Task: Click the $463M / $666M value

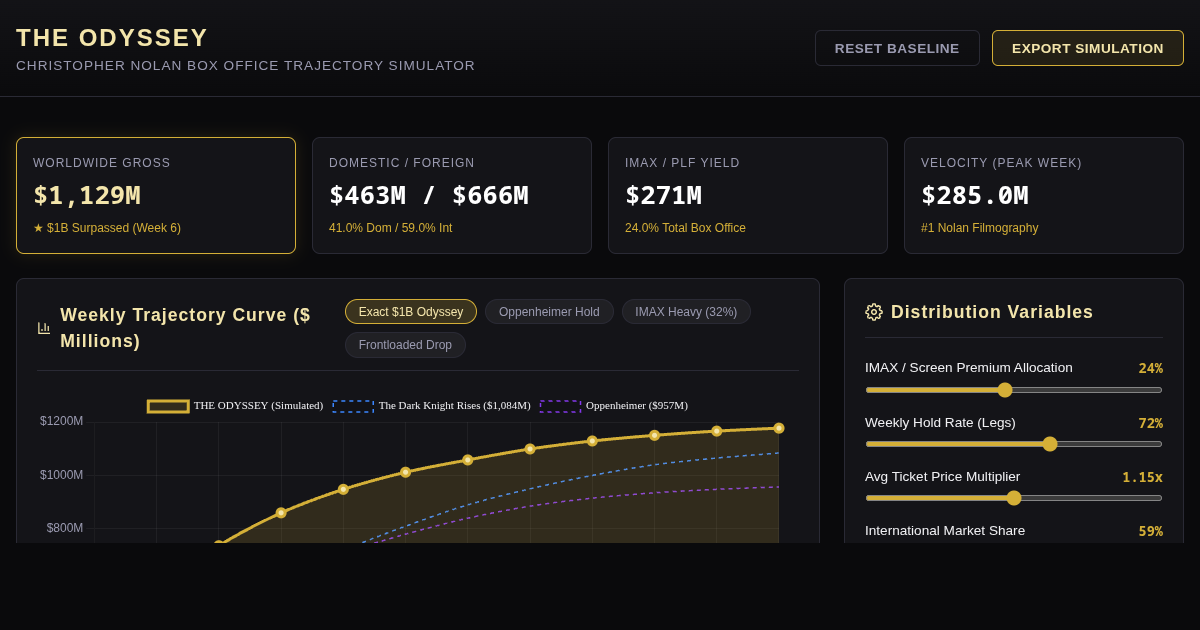Action: (x=429, y=195)
